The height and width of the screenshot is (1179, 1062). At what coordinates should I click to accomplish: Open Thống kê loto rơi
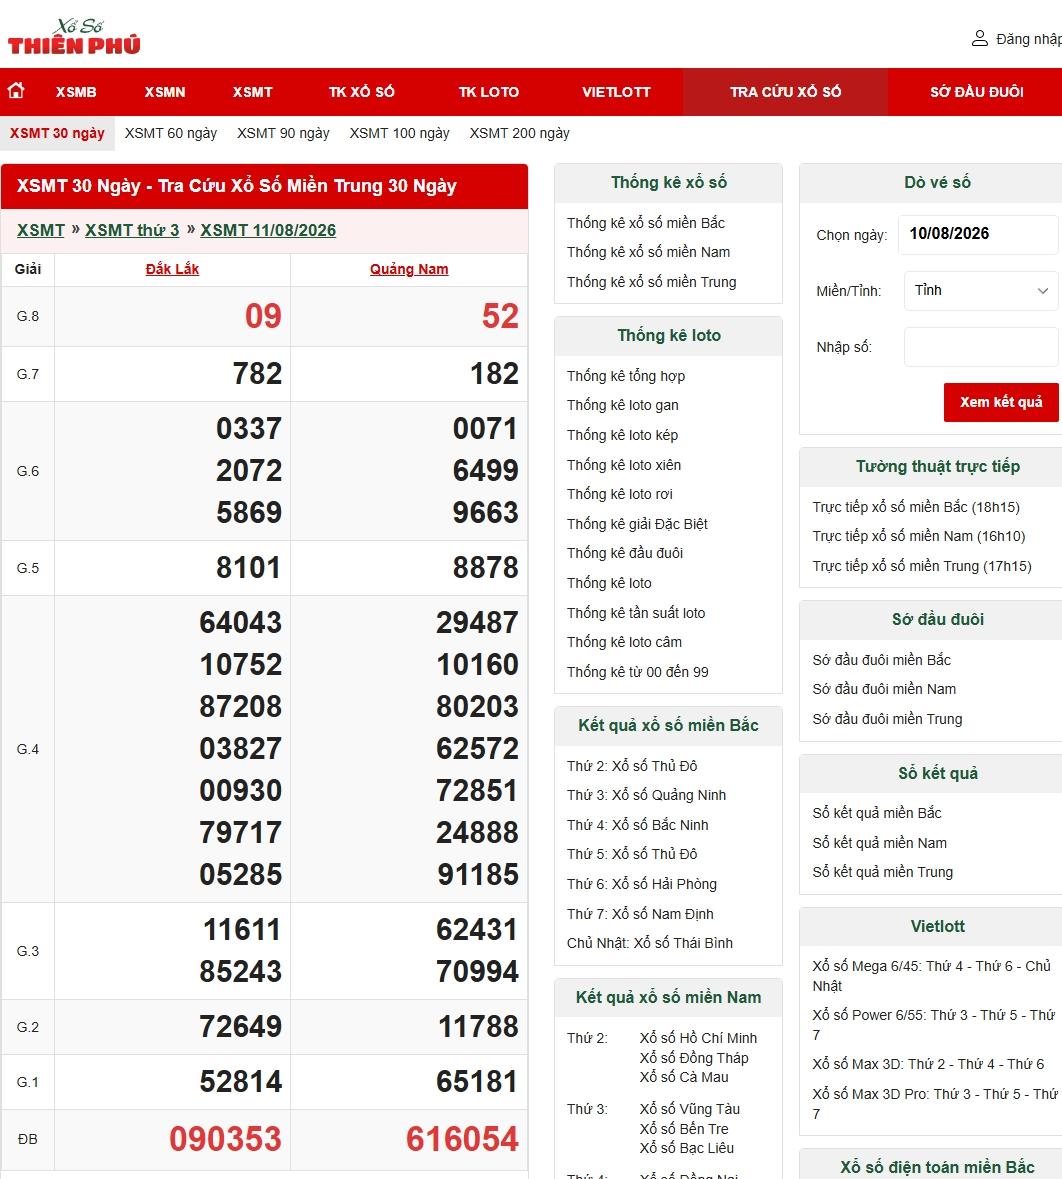point(620,494)
